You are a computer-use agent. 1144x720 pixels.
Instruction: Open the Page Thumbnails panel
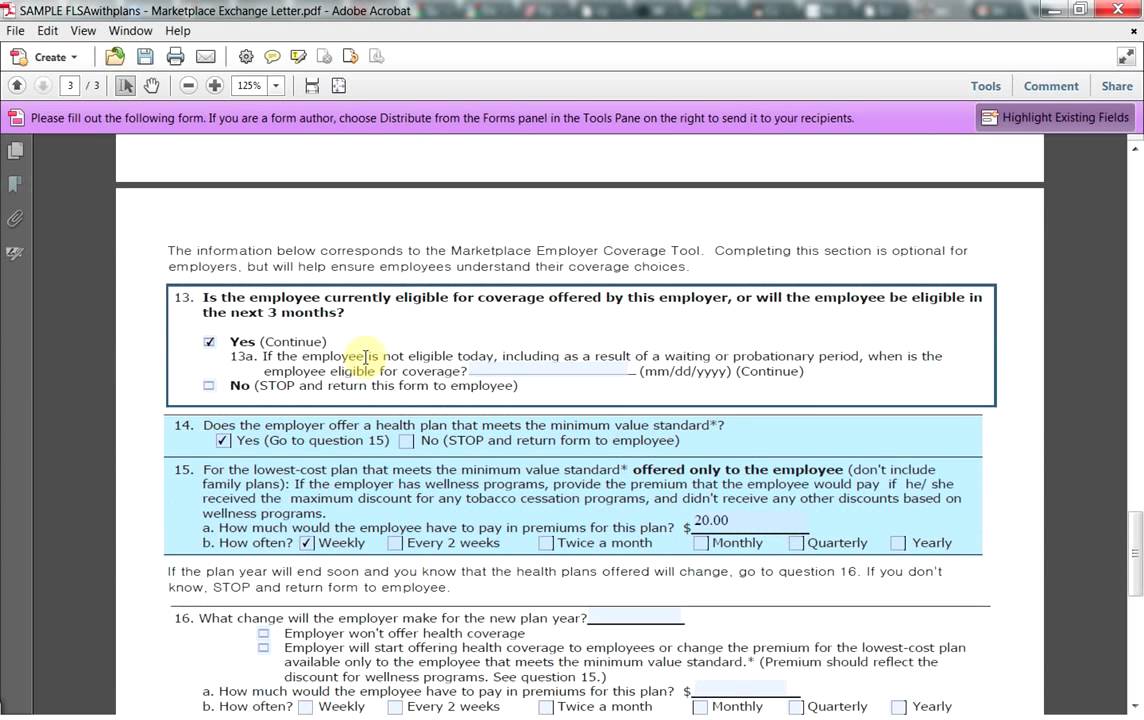(15, 150)
